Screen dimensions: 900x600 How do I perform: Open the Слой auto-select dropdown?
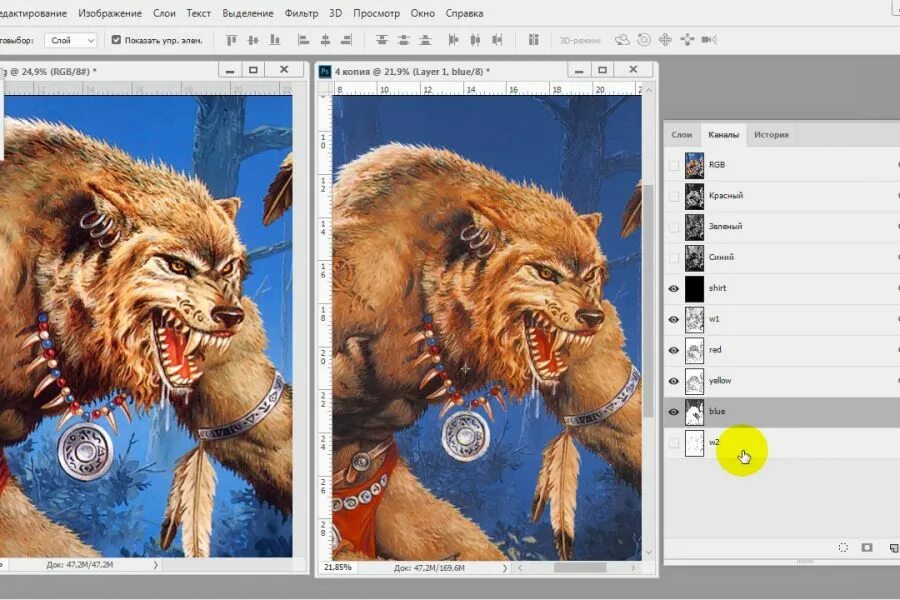click(71, 40)
